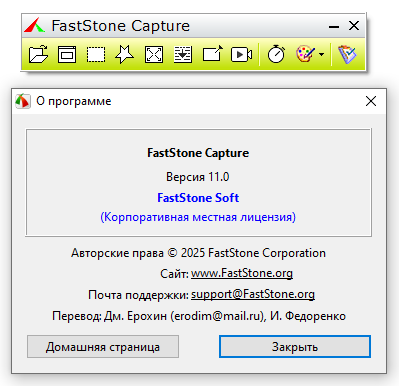Activate the Capture Full Screen tool
This screenshot has height=386, width=399.
point(154,54)
